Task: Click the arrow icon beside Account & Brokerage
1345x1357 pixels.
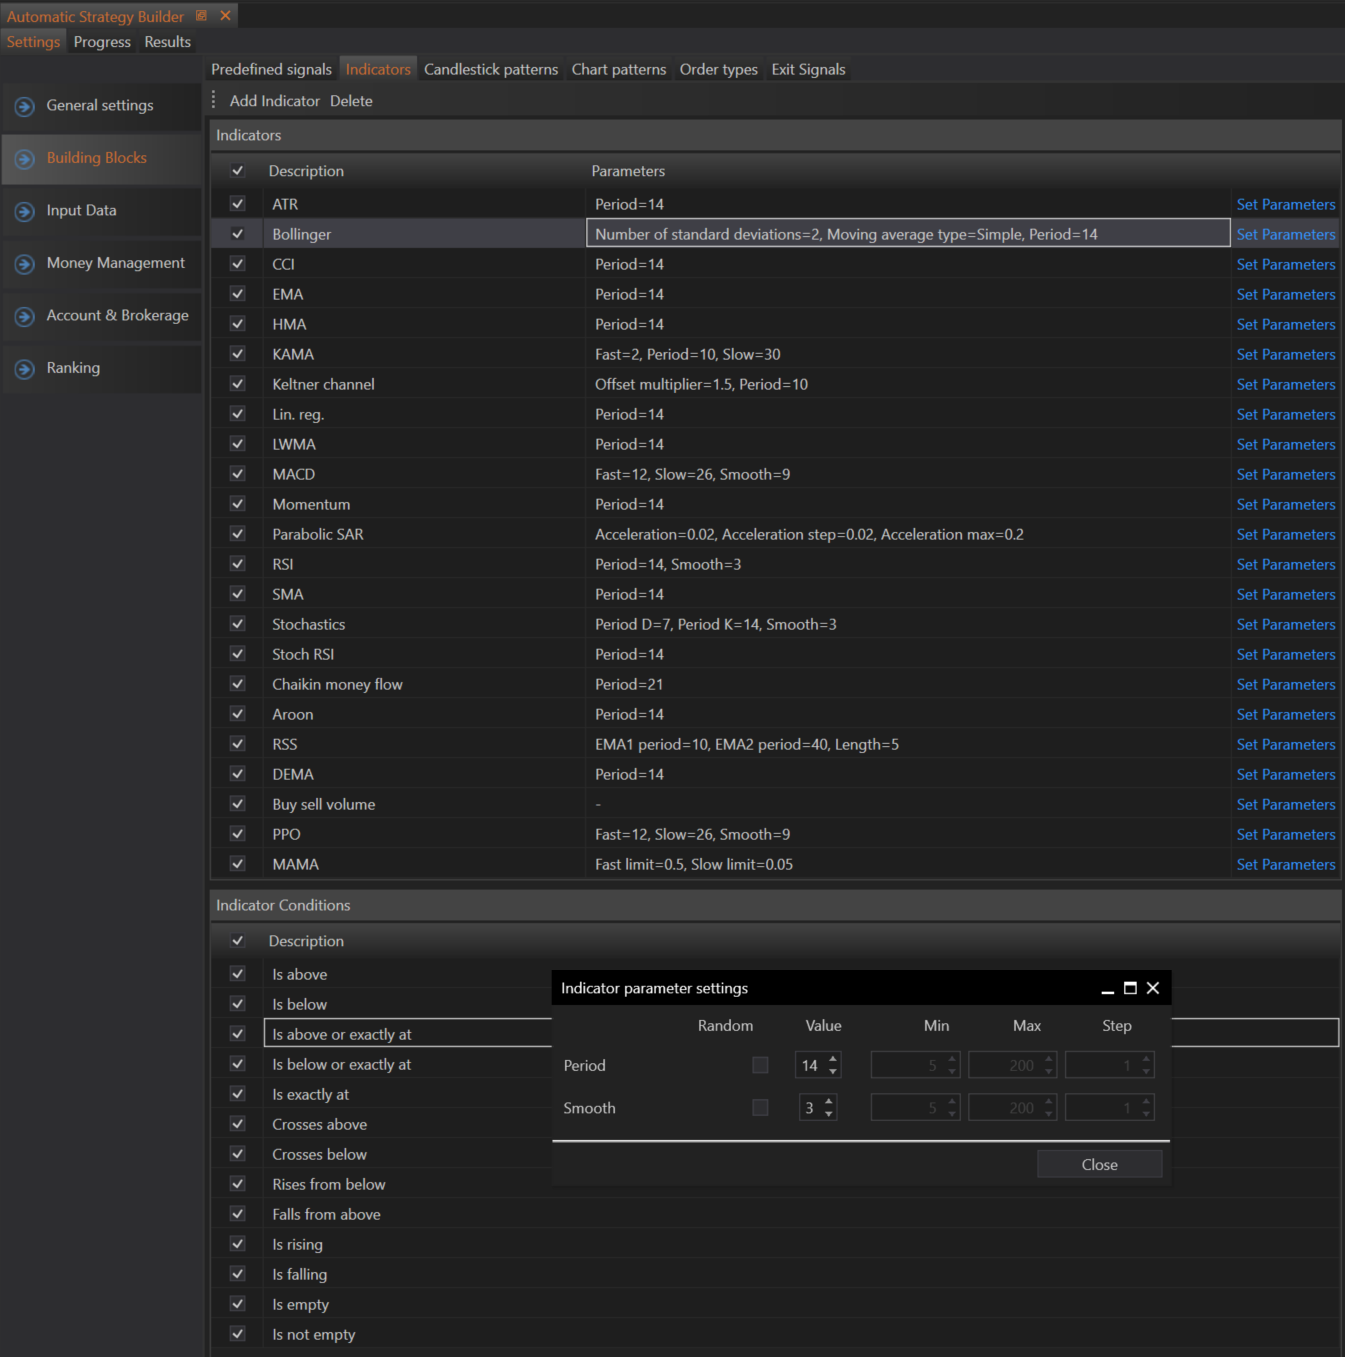Action: point(25,316)
